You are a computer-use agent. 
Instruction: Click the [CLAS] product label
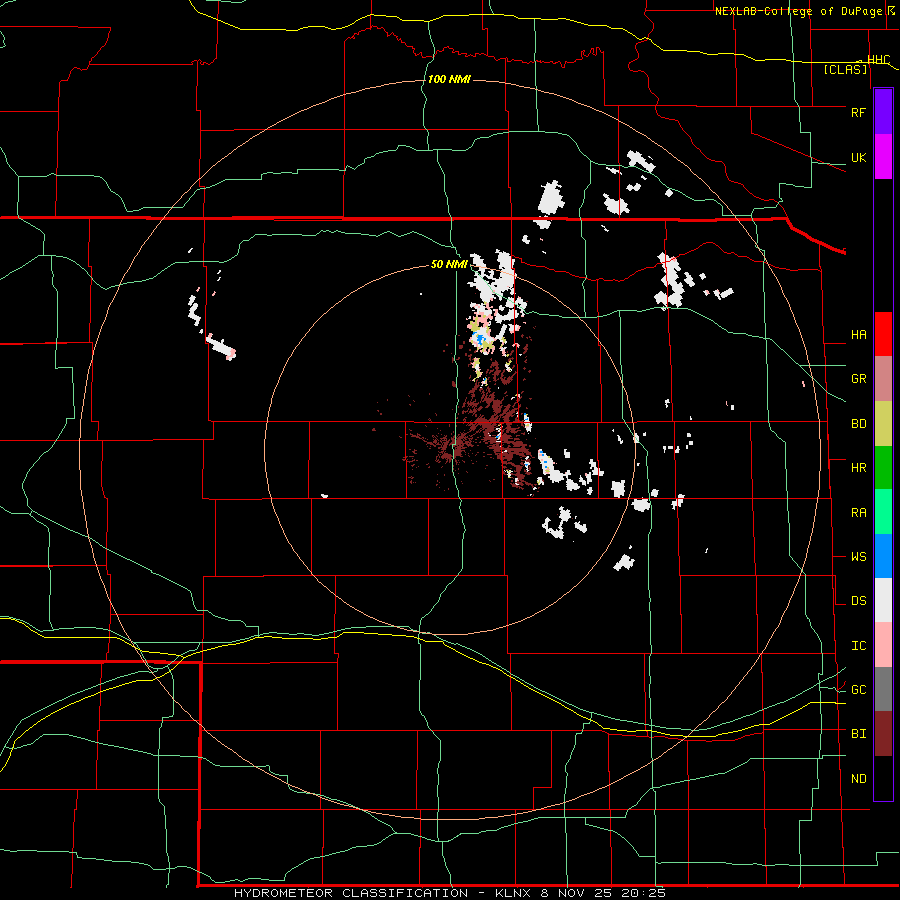[x=845, y=70]
